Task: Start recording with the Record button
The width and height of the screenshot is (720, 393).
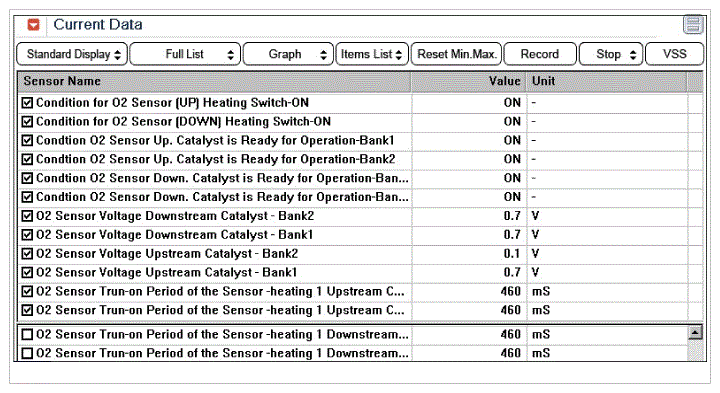Action: pyautogui.click(x=540, y=54)
